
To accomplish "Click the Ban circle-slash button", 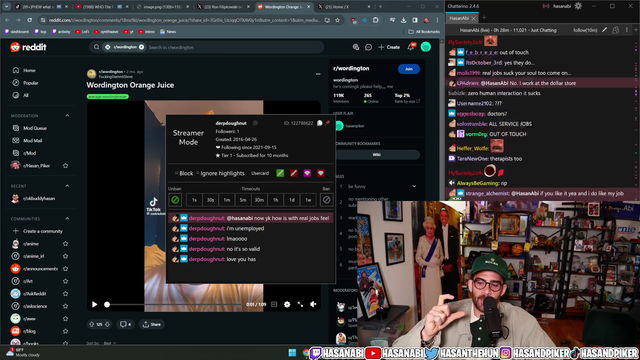I will (x=326, y=200).
